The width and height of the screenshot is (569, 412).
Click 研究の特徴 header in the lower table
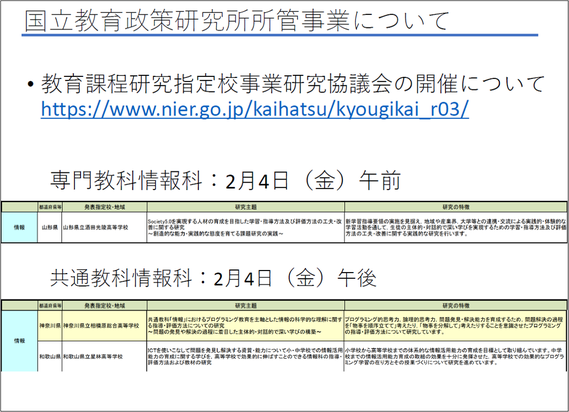coord(456,306)
